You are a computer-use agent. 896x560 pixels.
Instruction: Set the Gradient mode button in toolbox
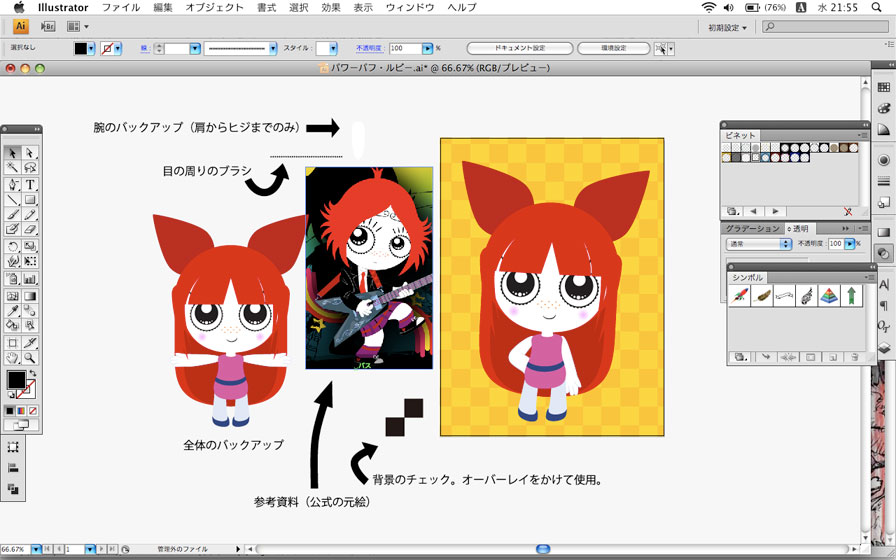point(21,411)
